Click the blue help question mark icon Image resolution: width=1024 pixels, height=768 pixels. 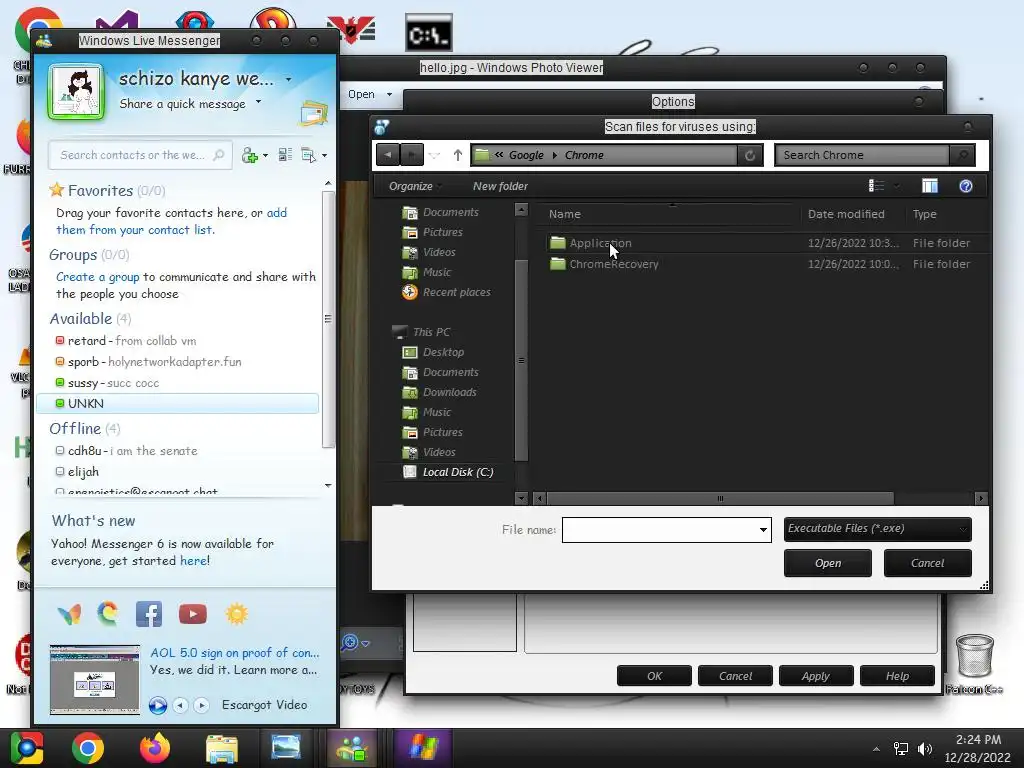pos(966,186)
